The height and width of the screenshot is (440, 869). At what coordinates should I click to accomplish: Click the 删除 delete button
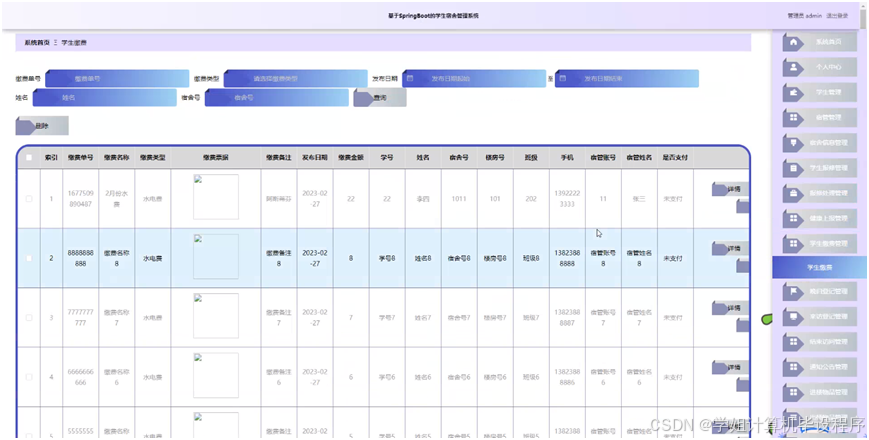tap(42, 125)
